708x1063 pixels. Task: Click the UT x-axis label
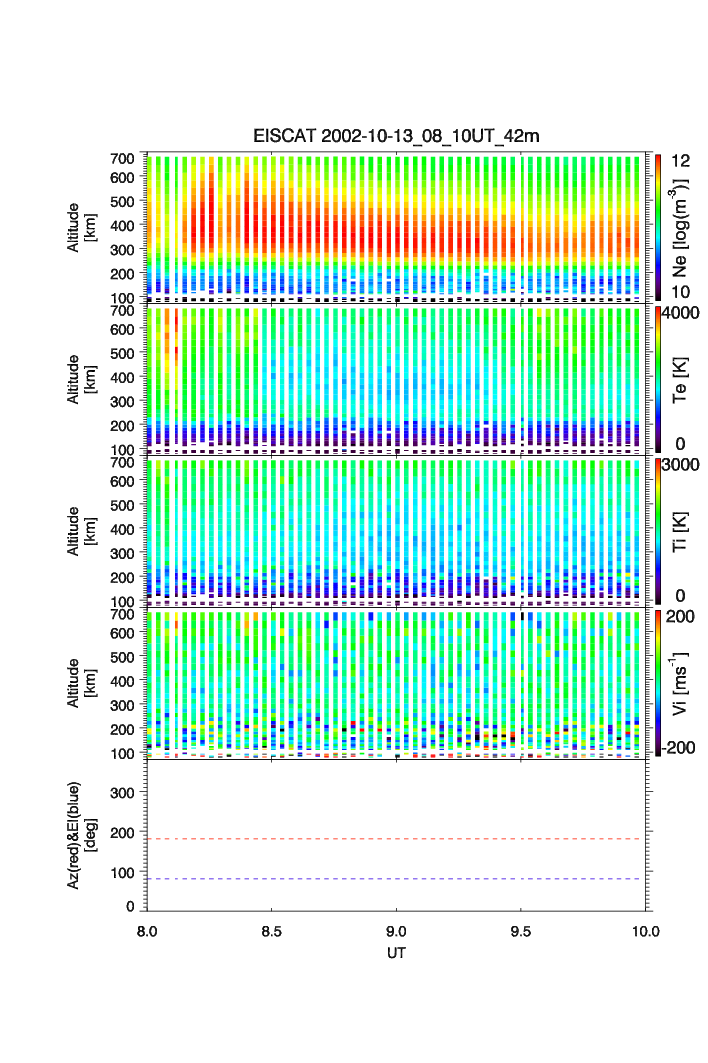point(396,953)
